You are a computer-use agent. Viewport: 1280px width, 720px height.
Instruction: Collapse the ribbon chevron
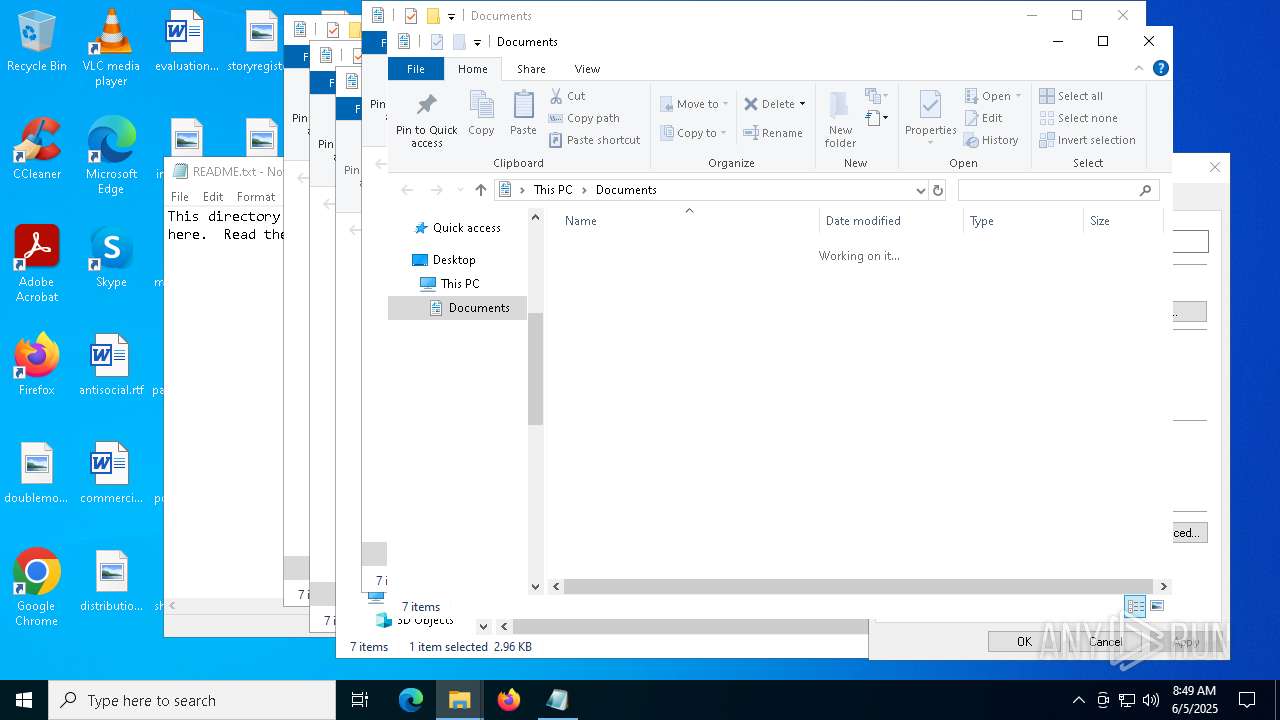click(x=1138, y=68)
